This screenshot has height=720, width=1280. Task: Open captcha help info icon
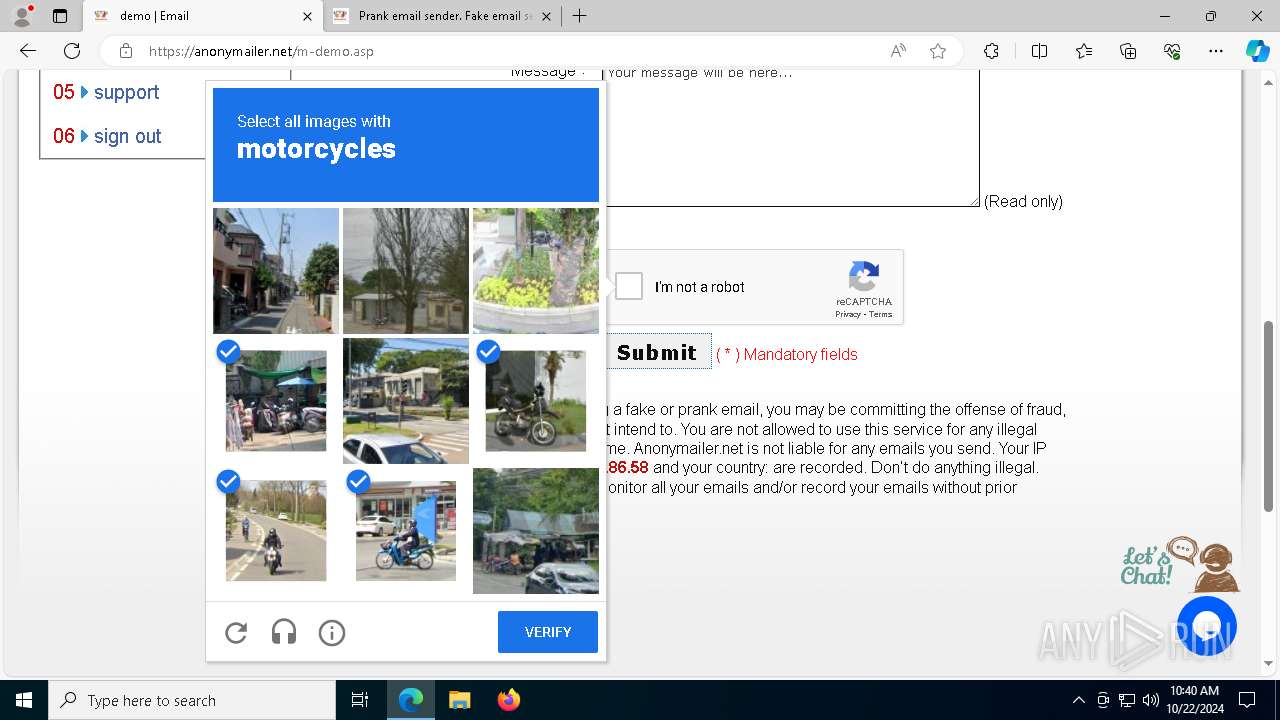coord(332,632)
